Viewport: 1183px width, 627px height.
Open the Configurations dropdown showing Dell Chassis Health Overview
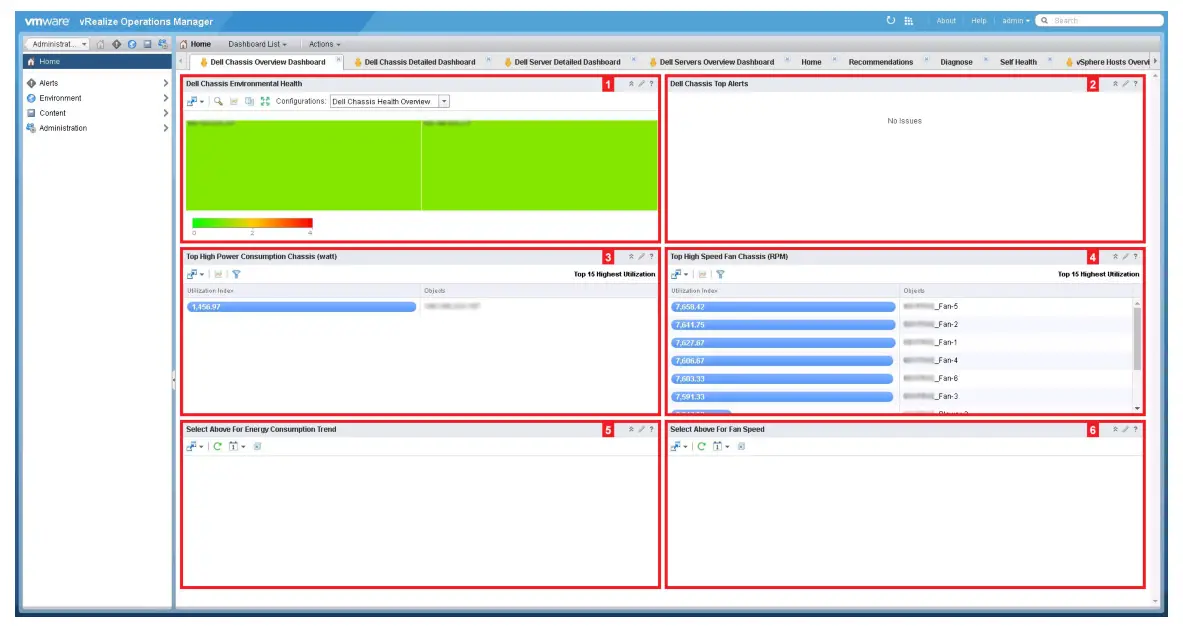pos(445,101)
